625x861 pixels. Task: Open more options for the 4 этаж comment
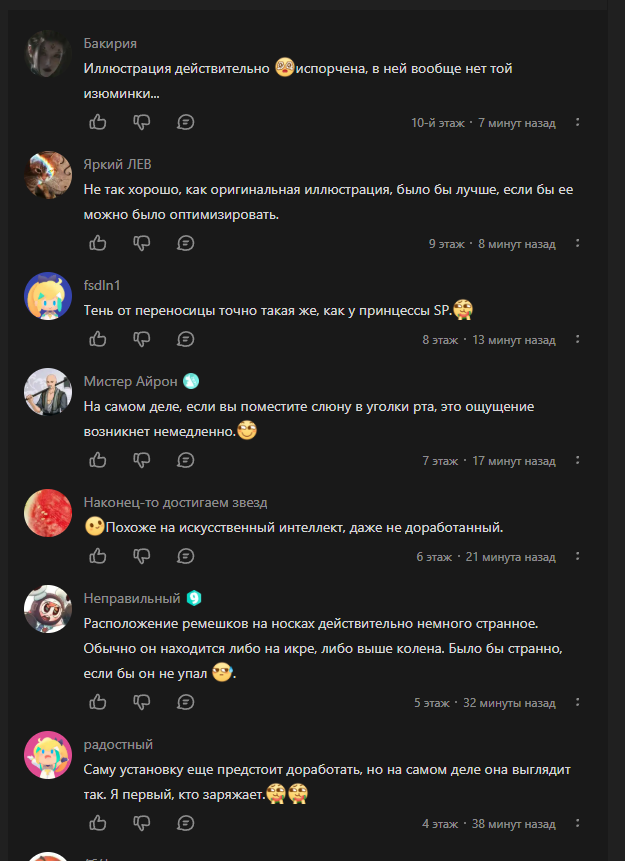click(x=577, y=823)
